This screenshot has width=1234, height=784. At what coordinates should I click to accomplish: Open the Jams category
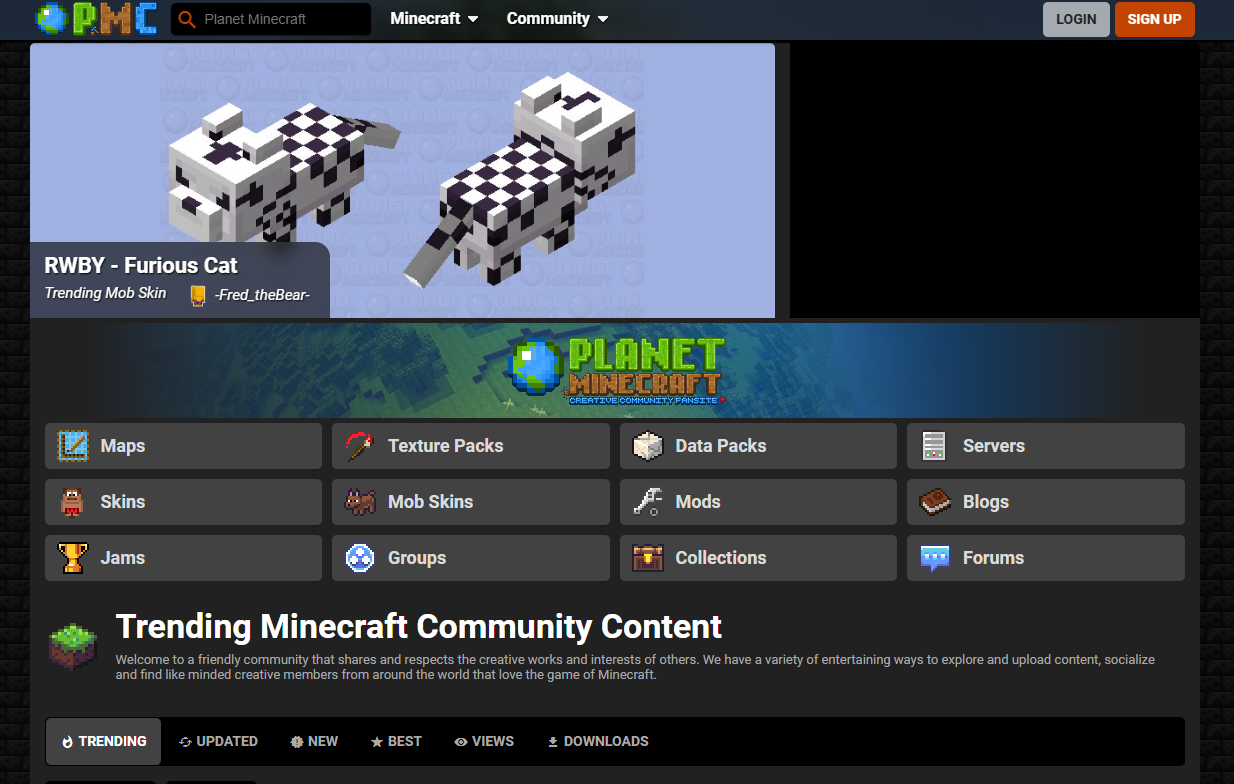point(183,558)
